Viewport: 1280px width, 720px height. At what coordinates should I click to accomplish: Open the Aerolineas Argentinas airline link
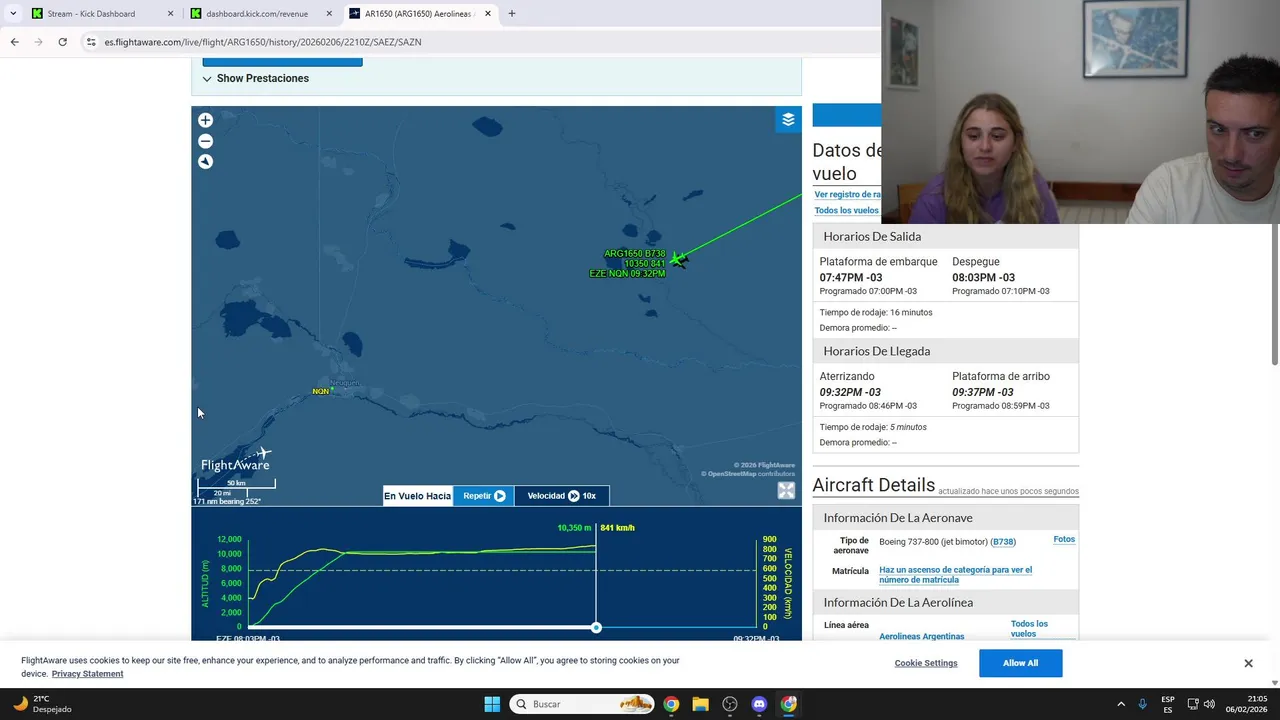click(x=922, y=636)
